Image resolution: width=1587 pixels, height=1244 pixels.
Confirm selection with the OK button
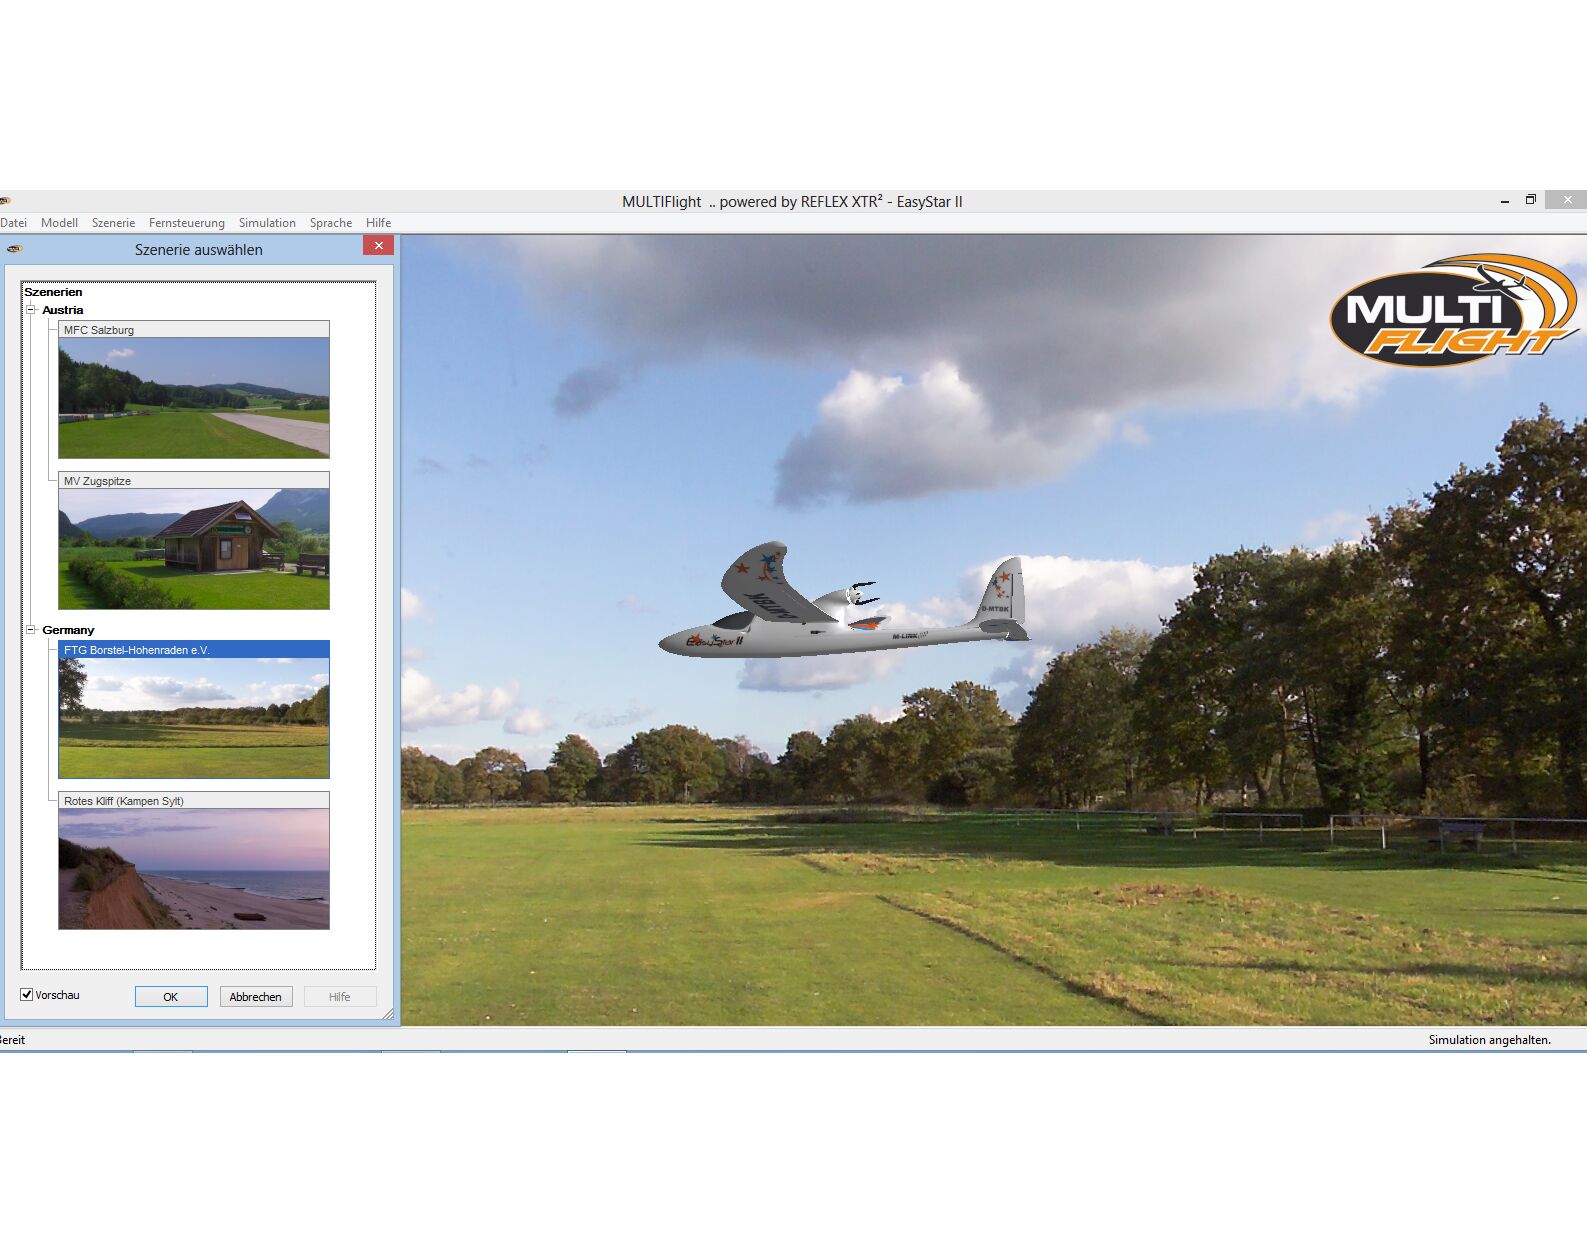coord(171,997)
